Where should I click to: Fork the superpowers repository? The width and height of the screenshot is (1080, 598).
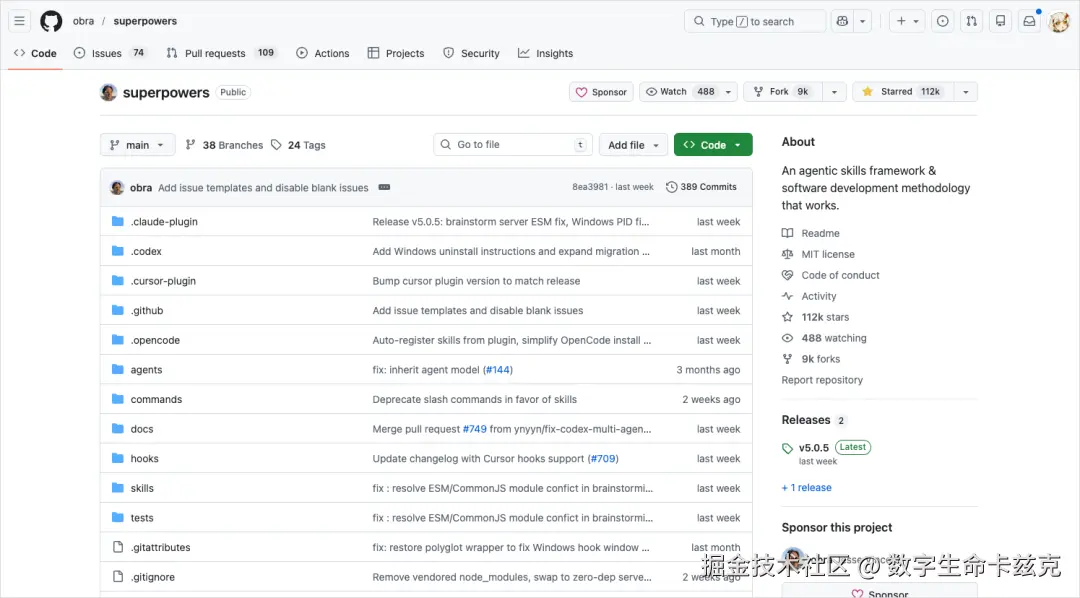pyautogui.click(x=783, y=92)
